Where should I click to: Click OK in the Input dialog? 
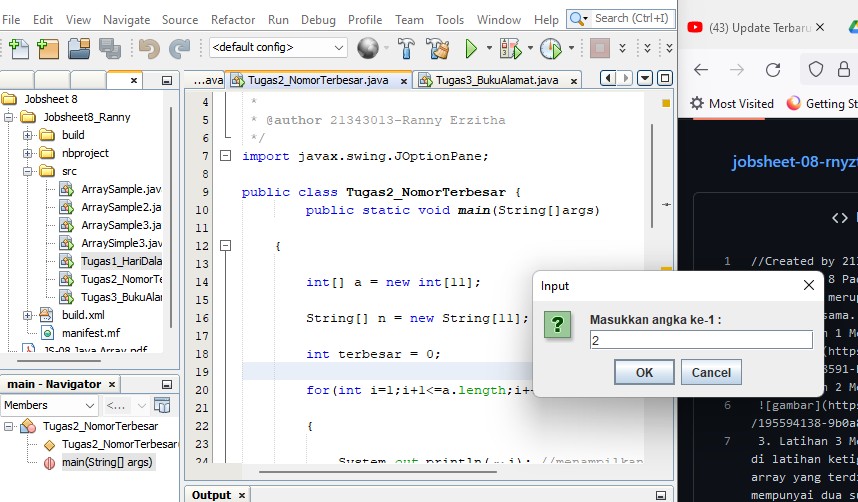click(x=644, y=372)
